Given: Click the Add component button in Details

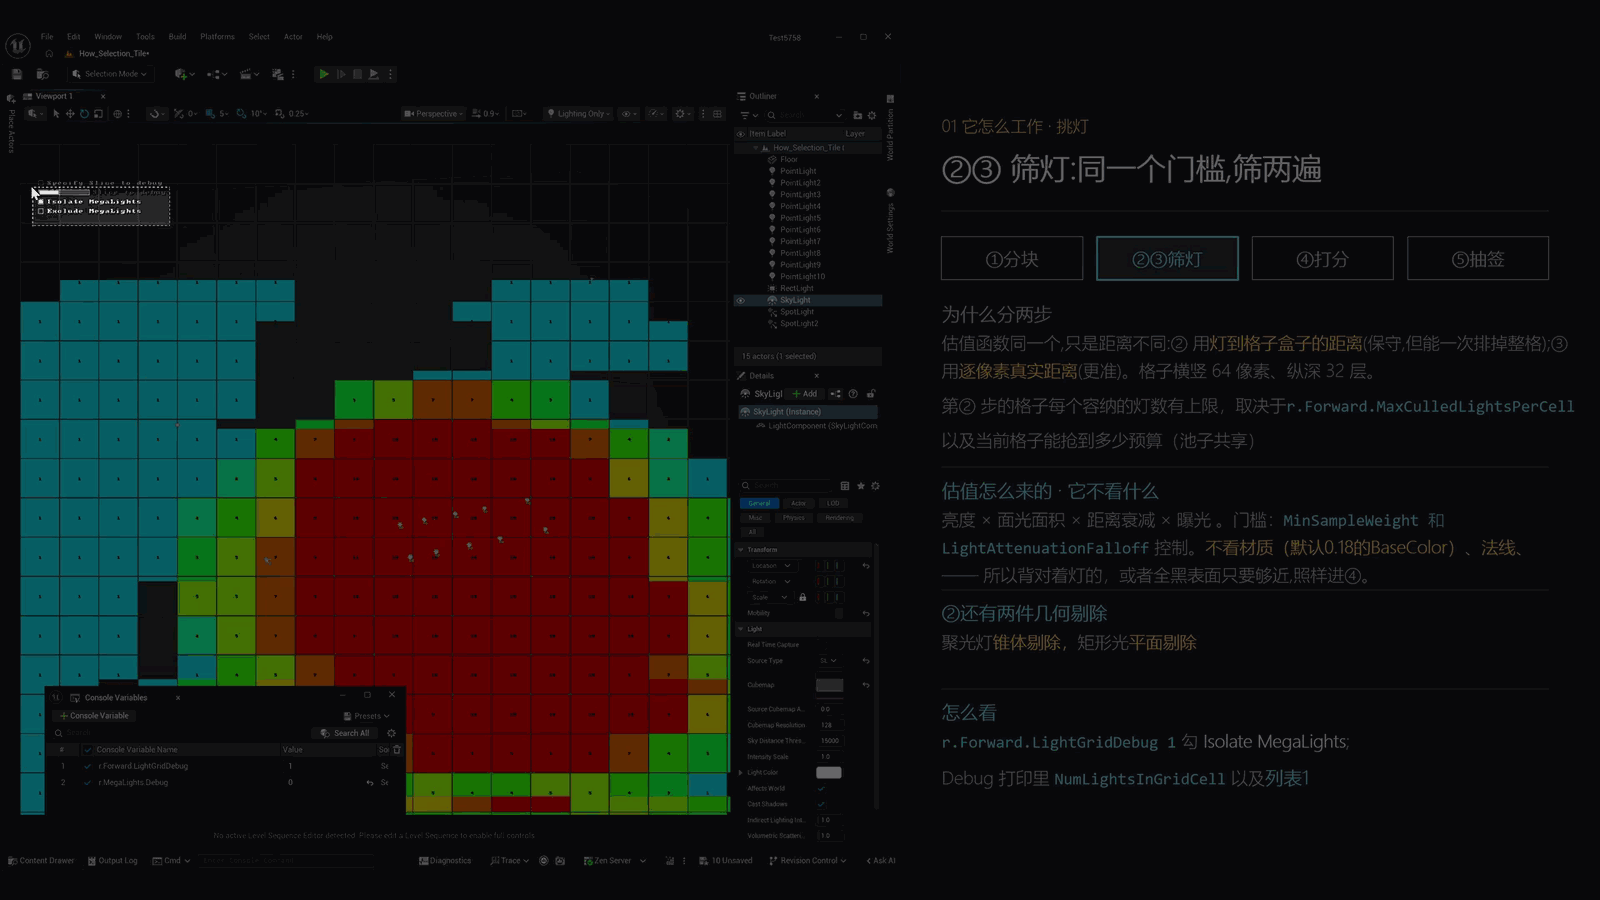Looking at the screenshot, I should click(x=805, y=394).
